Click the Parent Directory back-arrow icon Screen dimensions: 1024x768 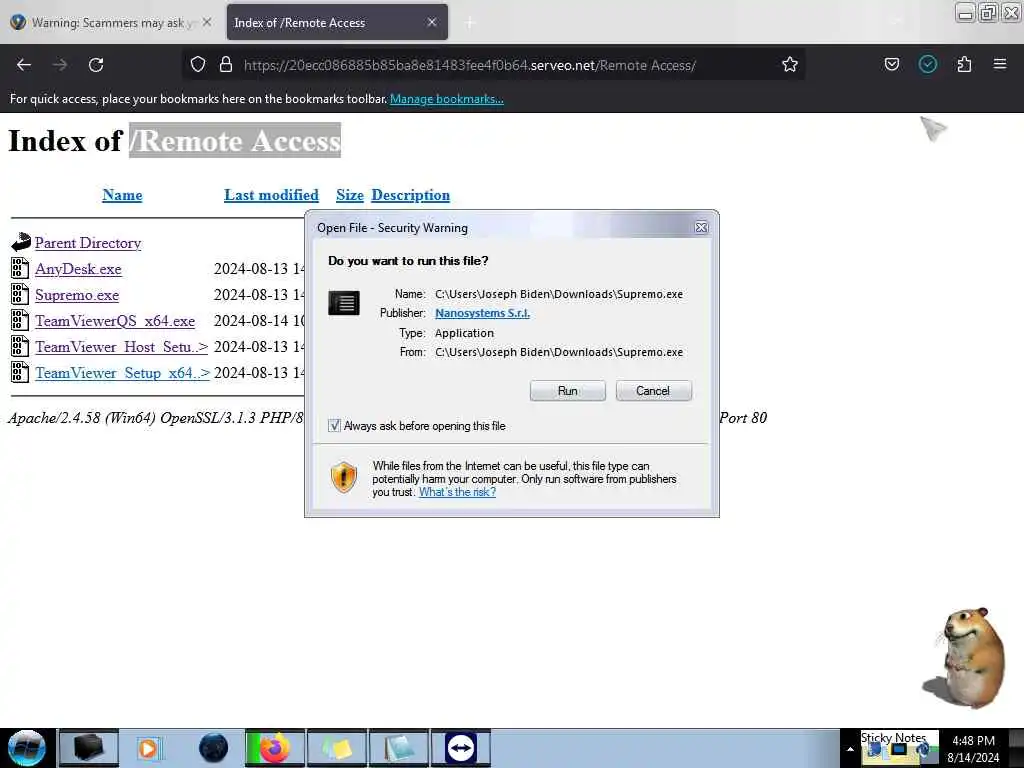(21, 242)
